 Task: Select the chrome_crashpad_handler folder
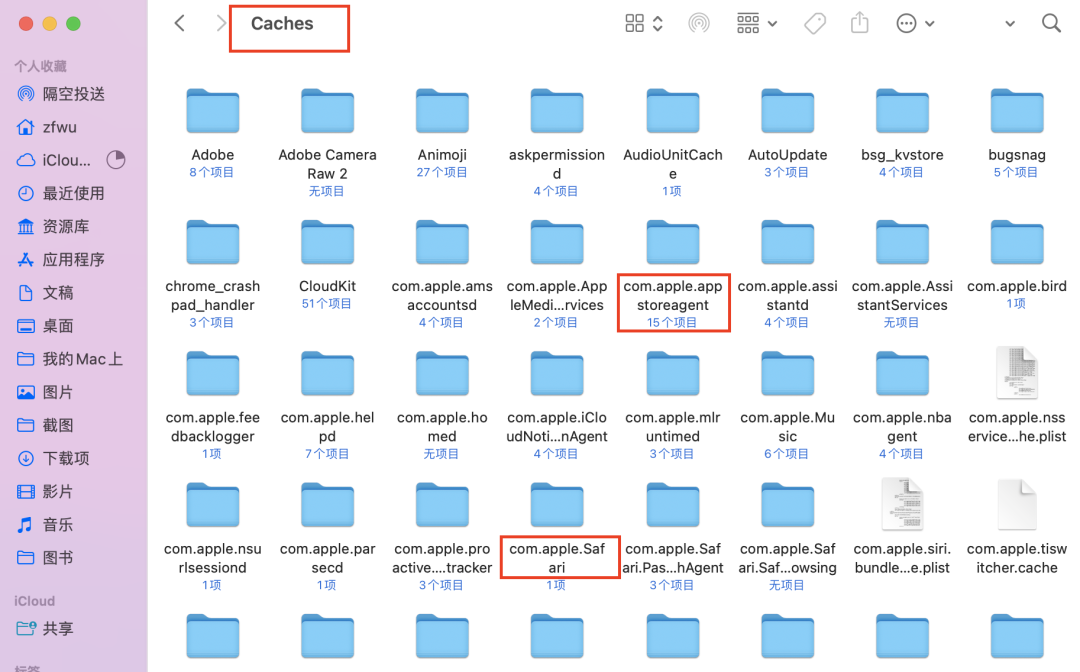click(x=213, y=242)
